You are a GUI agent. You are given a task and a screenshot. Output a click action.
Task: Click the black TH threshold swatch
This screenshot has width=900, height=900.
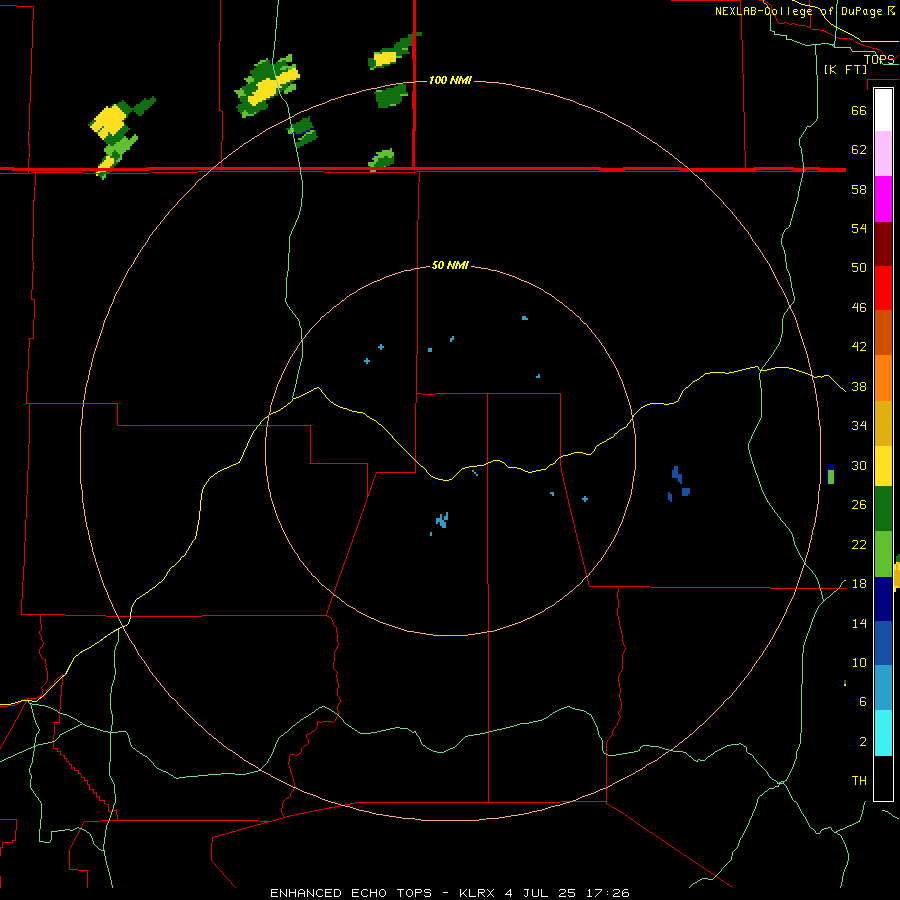(883, 778)
